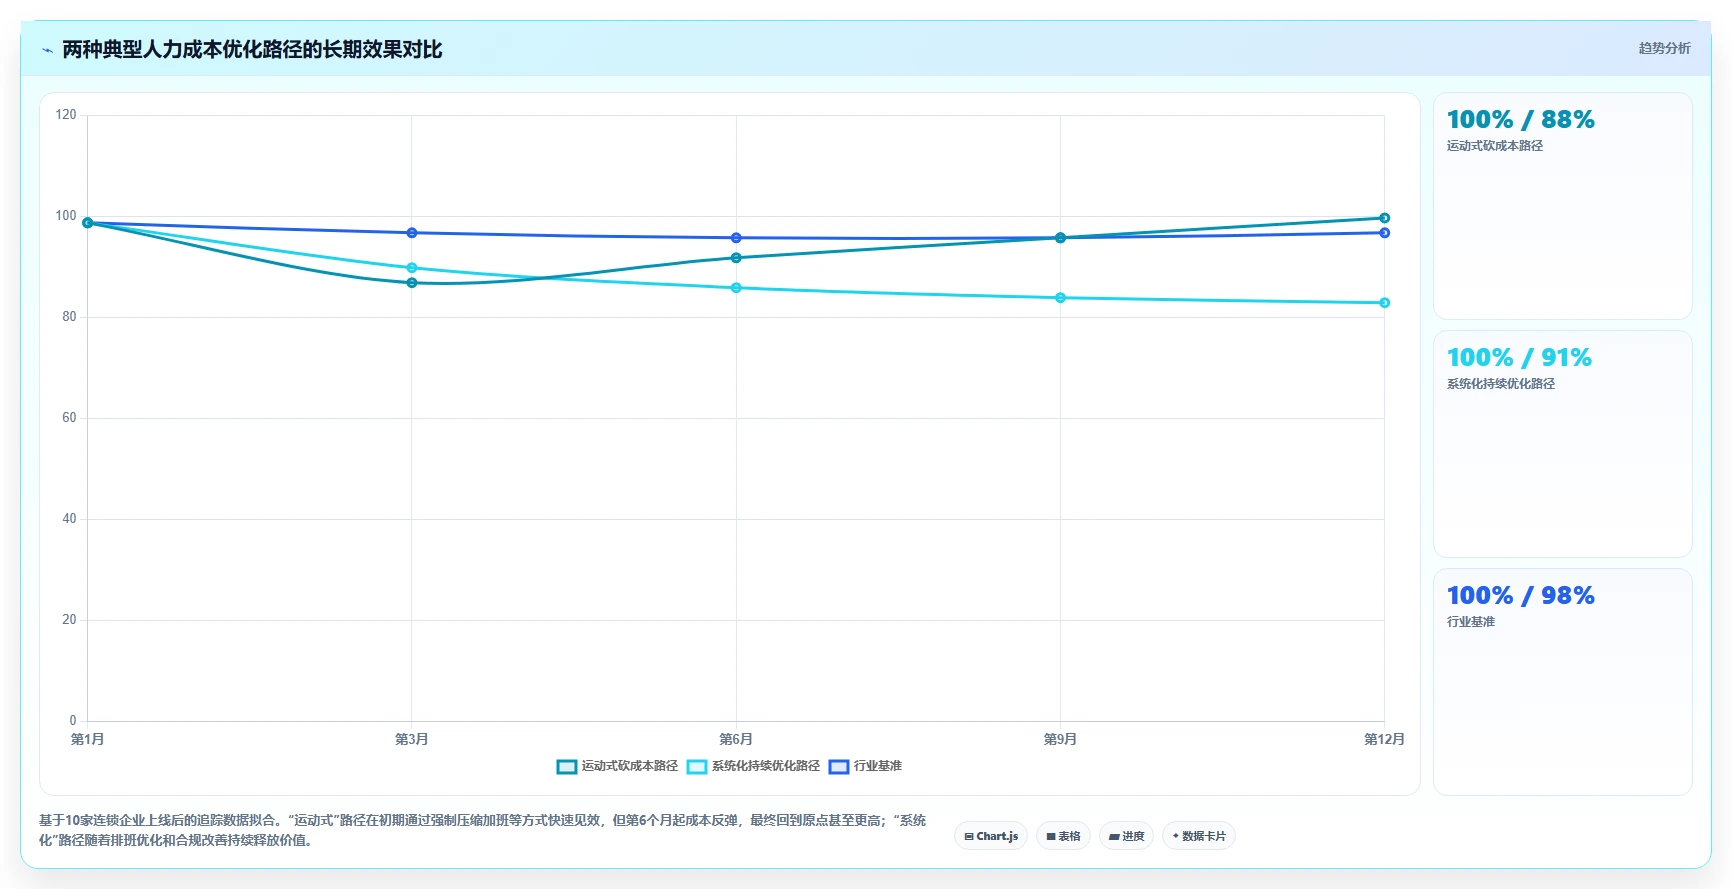Click the trend icon beside the chart title
Screen dimensions: 1732x889
point(47,50)
